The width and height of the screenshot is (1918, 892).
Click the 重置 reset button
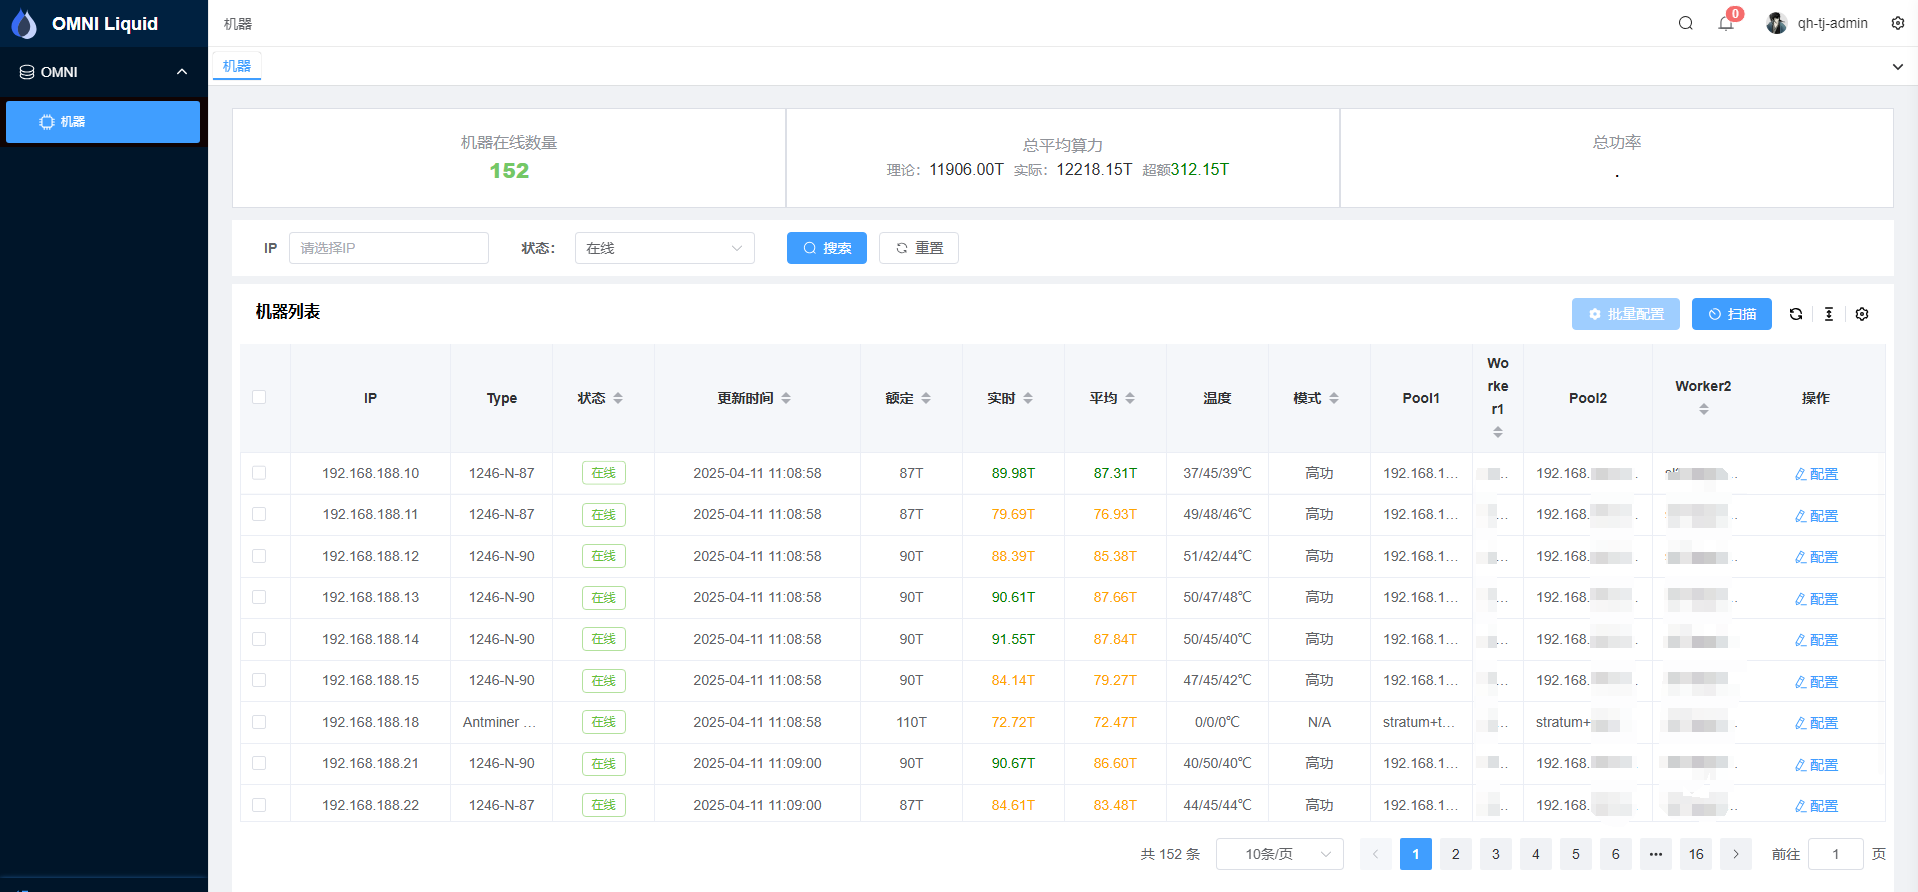tap(919, 248)
